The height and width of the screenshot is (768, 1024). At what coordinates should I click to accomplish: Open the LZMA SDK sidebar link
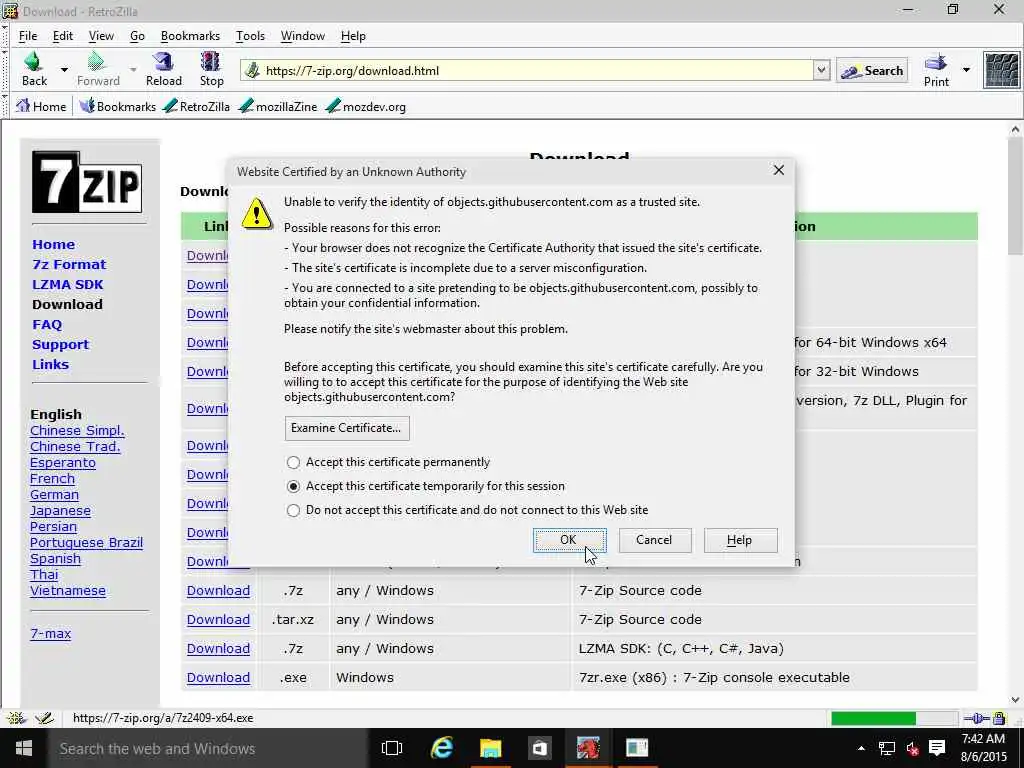[x=67, y=285]
